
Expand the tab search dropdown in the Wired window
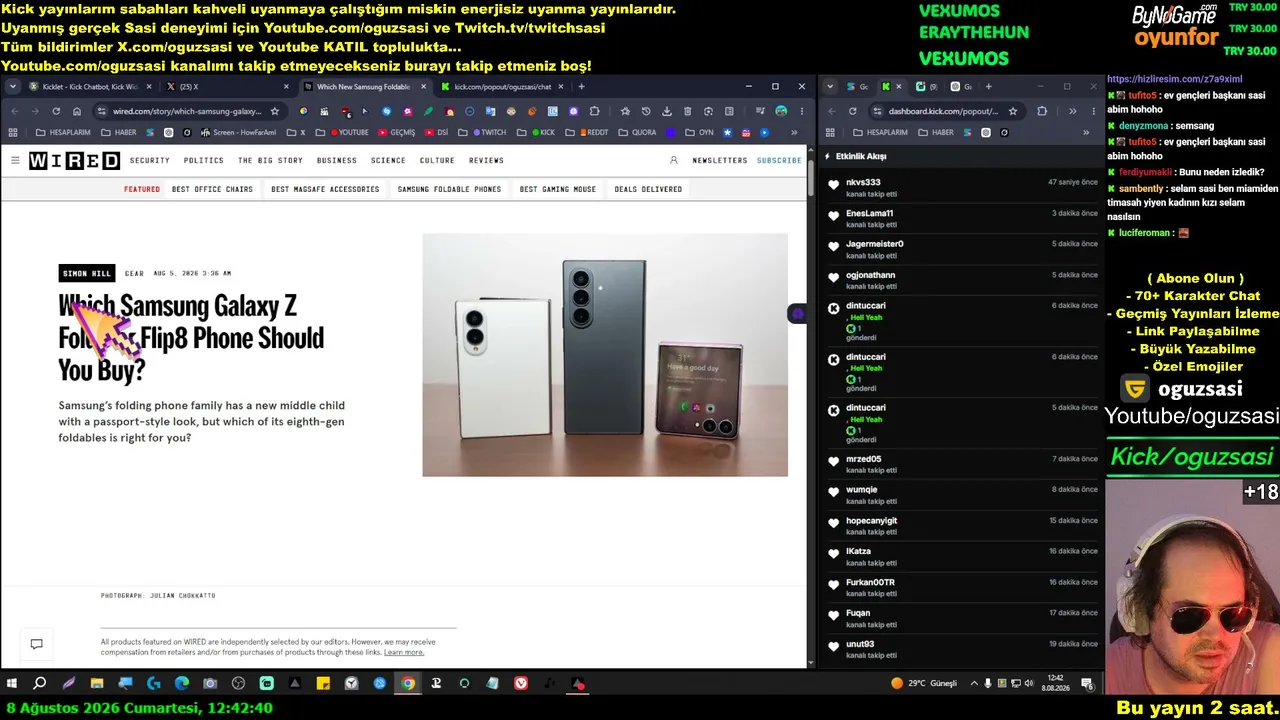13,87
